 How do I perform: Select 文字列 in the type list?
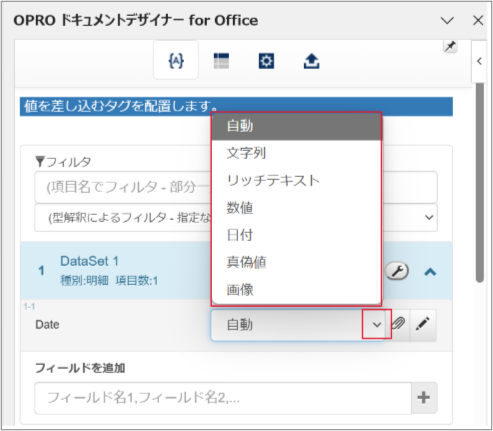pyautogui.click(x=296, y=153)
